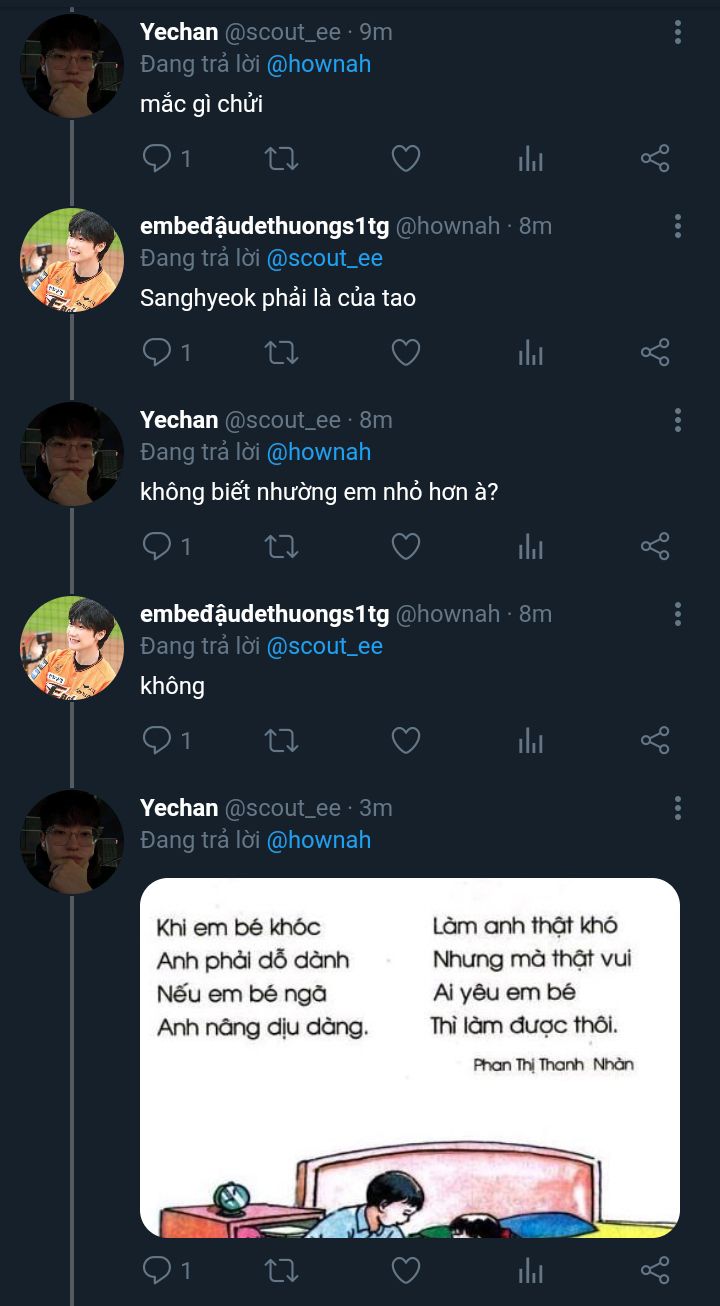The height and width of the screenshot is (1306, 720).
Task: Share the tweet that only says "không"
Action: pos(655,740)
